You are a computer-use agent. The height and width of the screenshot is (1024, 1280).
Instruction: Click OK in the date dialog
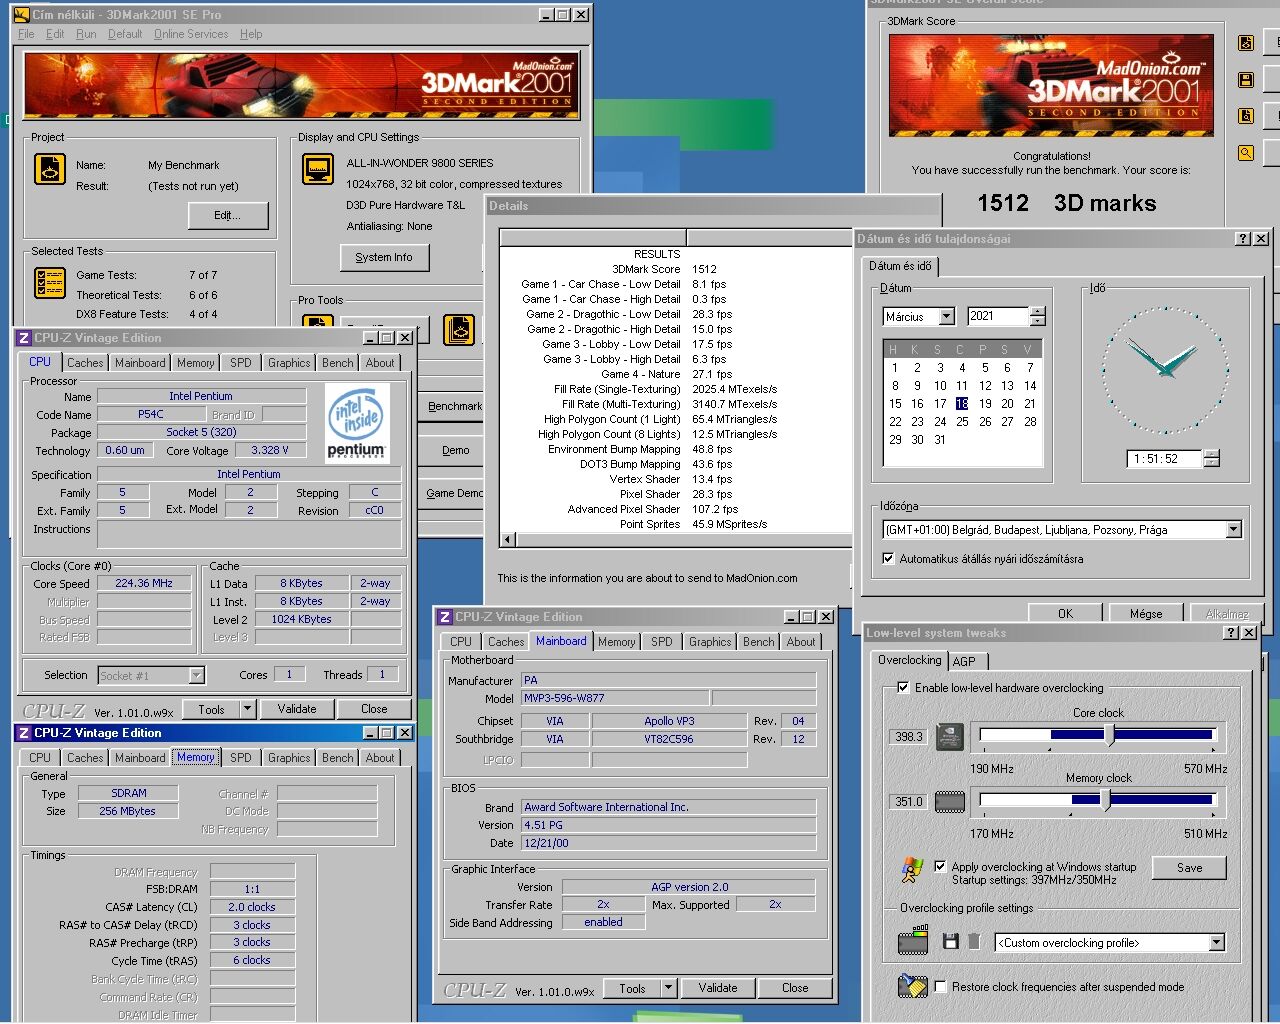[1066, 613]
